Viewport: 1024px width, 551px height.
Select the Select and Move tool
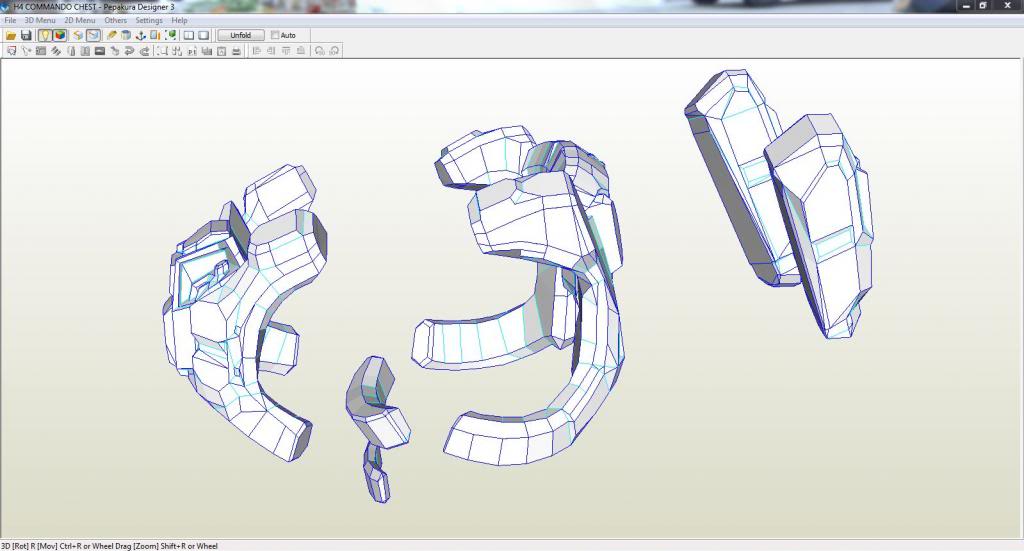point(11,51)
